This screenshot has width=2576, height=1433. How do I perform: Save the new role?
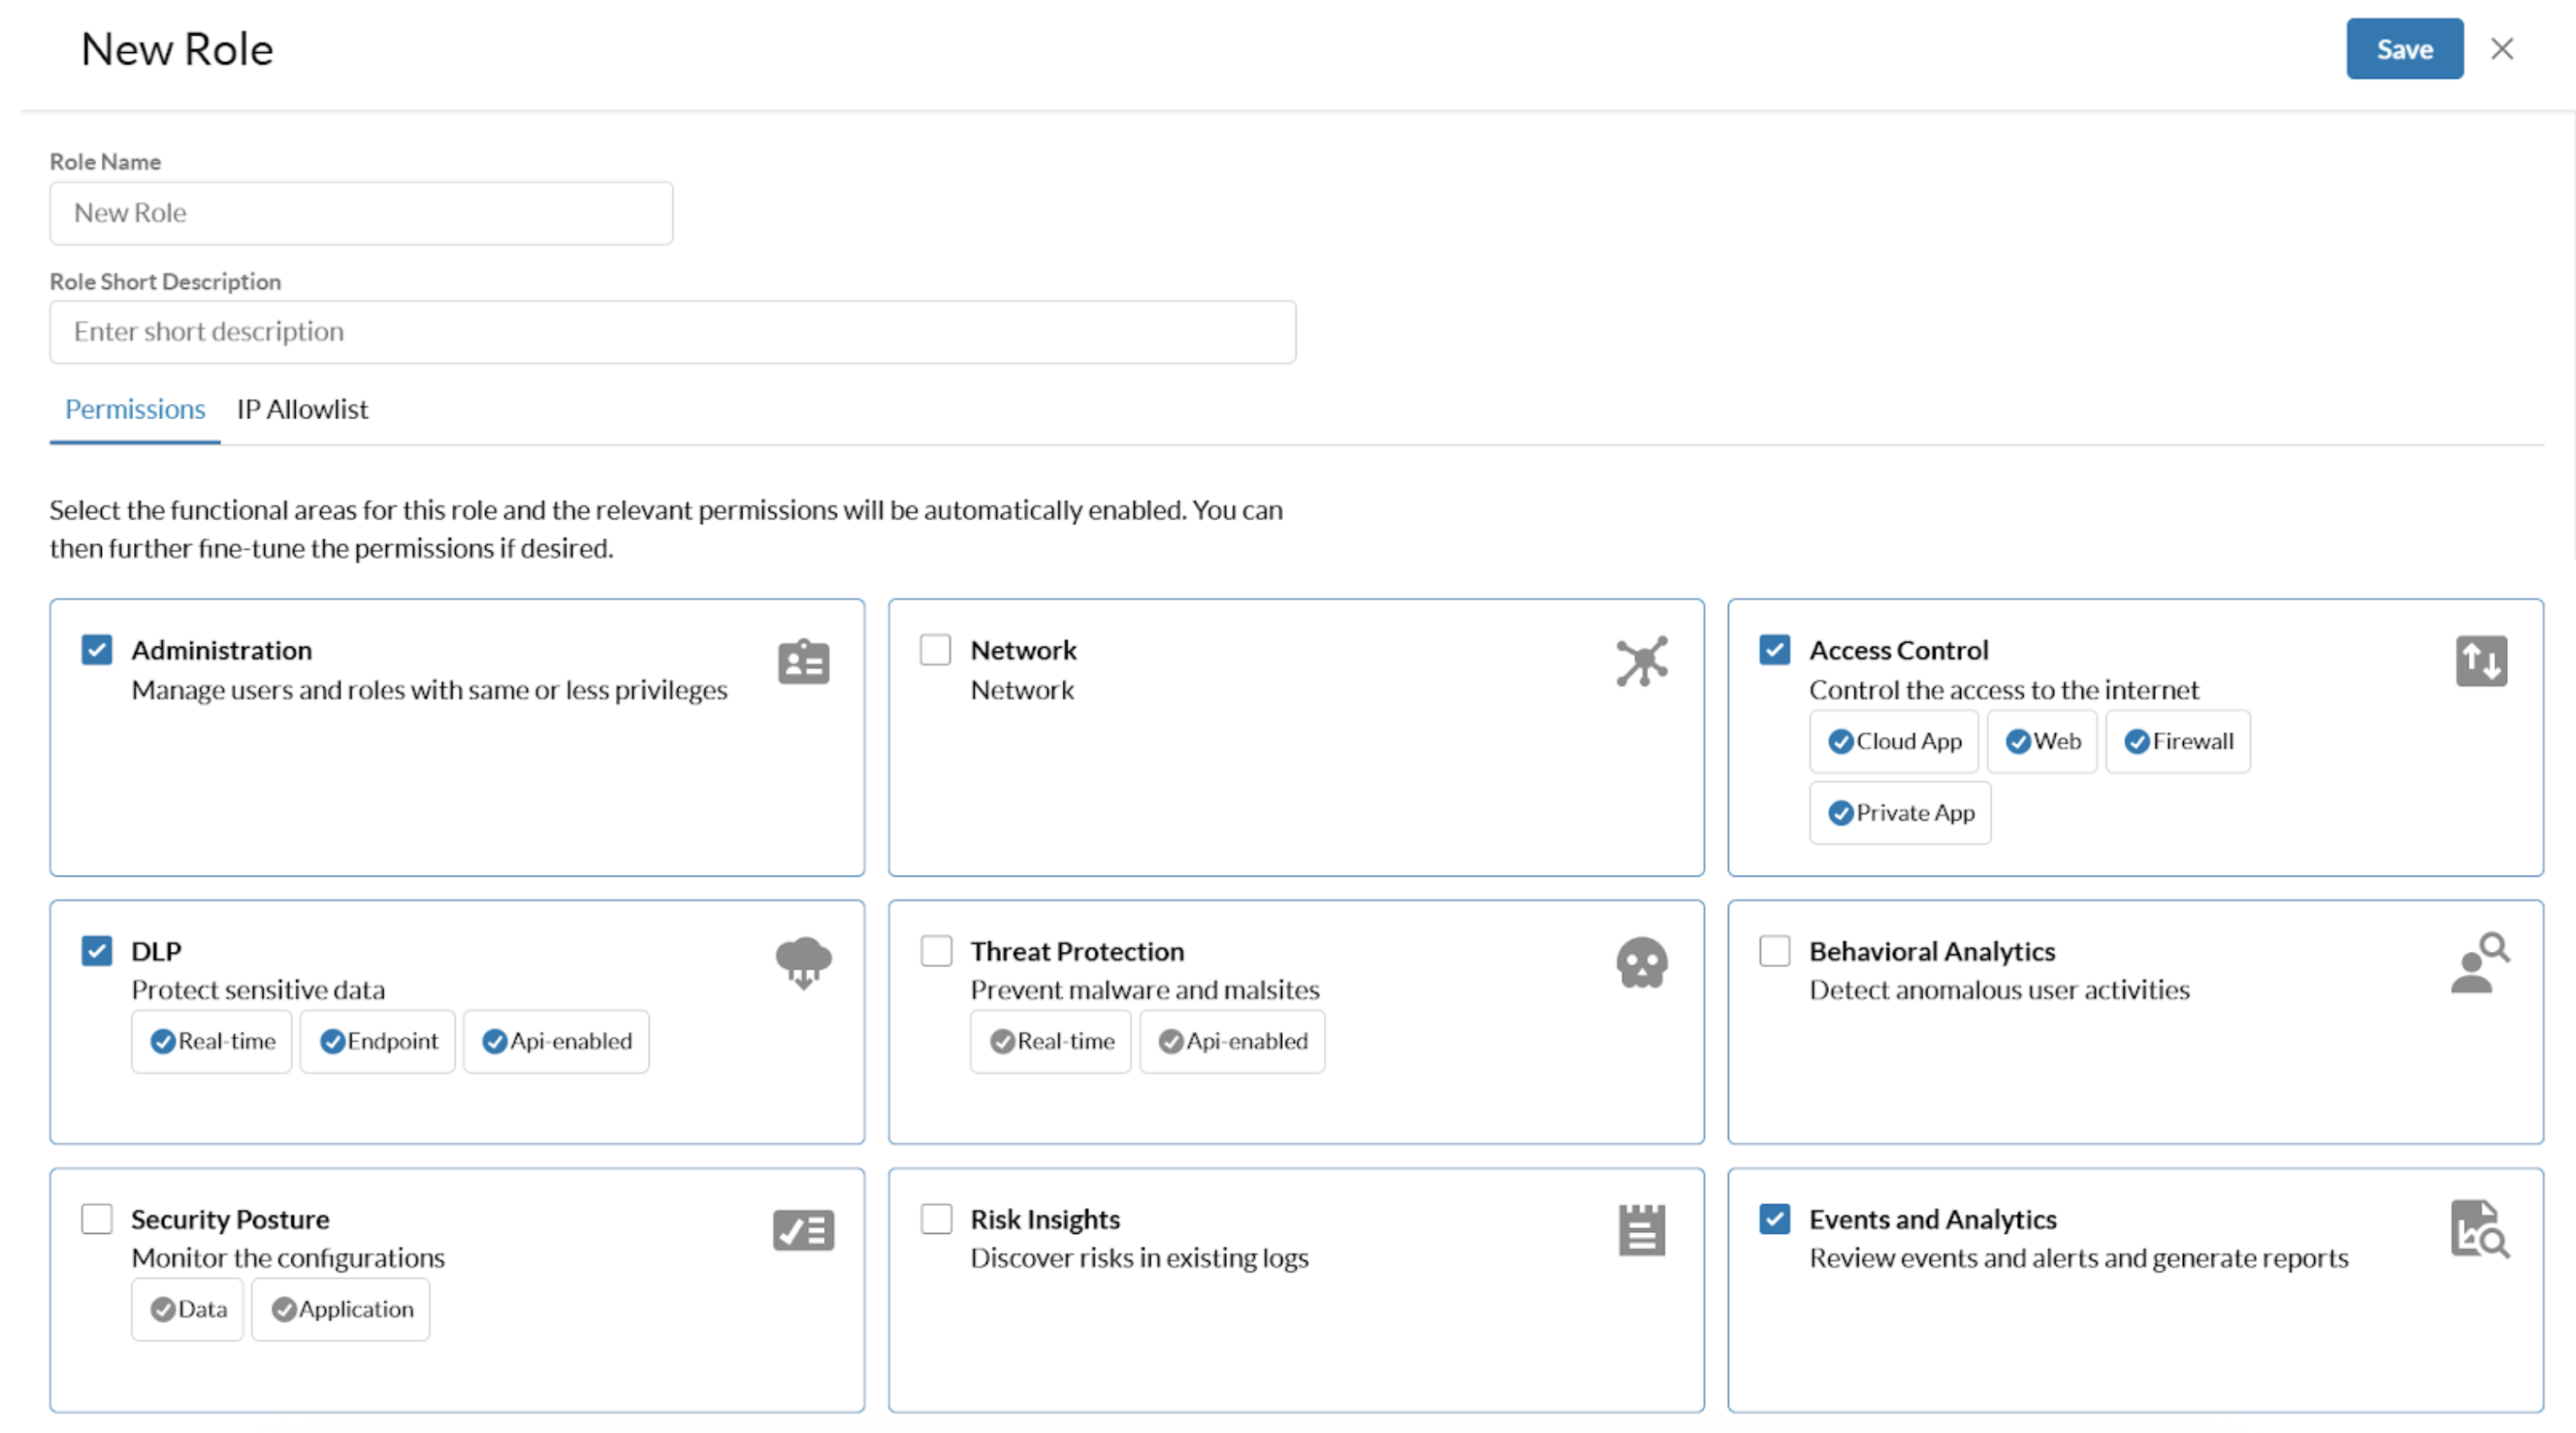[x=2404, y=49]
